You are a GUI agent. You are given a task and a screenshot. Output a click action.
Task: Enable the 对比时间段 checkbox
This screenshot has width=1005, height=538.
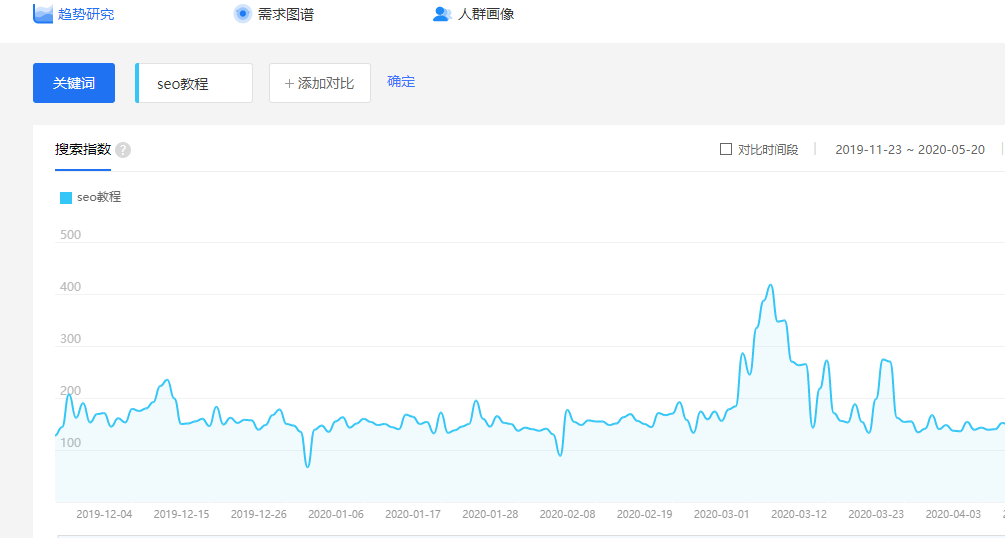click(x=726, y=149)
